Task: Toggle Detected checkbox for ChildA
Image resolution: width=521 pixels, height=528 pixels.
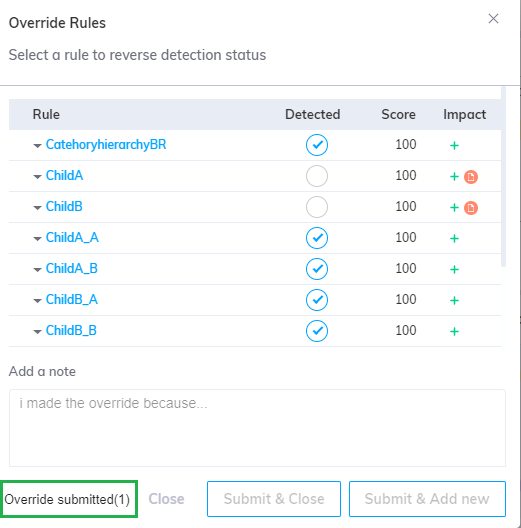Action: 317,176
